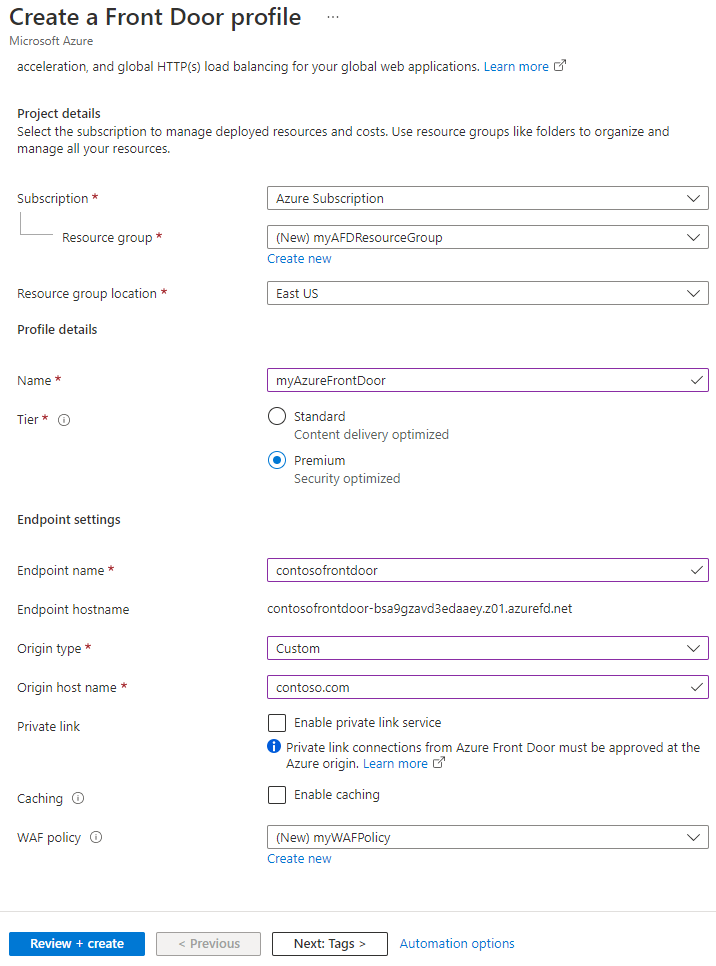Click the Tier info icon
Image resolution: width=716 pixels, height=966 pixels.
(64, 420)
